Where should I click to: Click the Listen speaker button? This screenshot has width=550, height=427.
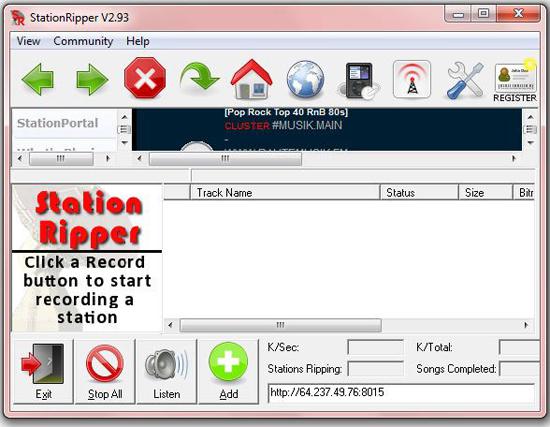pos(167,372)
